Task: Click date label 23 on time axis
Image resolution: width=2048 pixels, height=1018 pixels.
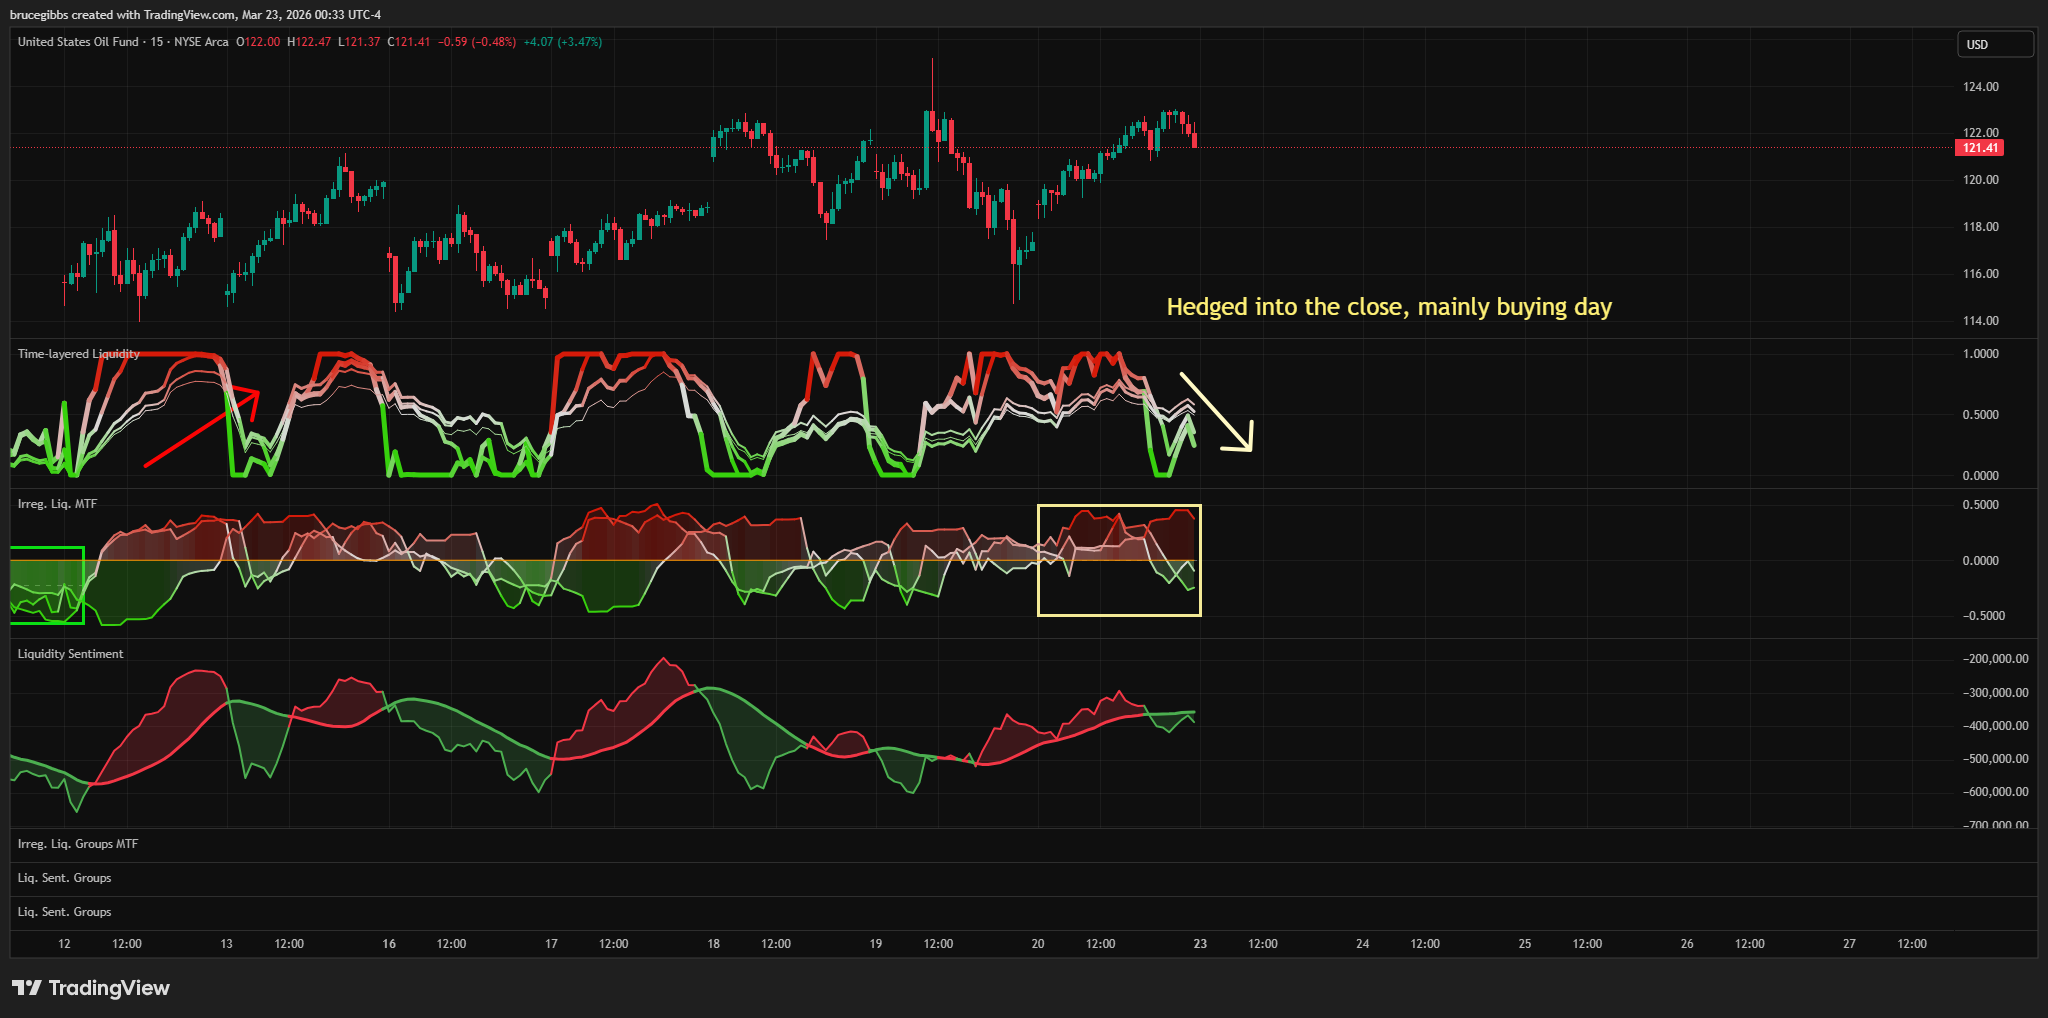Action: point(1200,944)
